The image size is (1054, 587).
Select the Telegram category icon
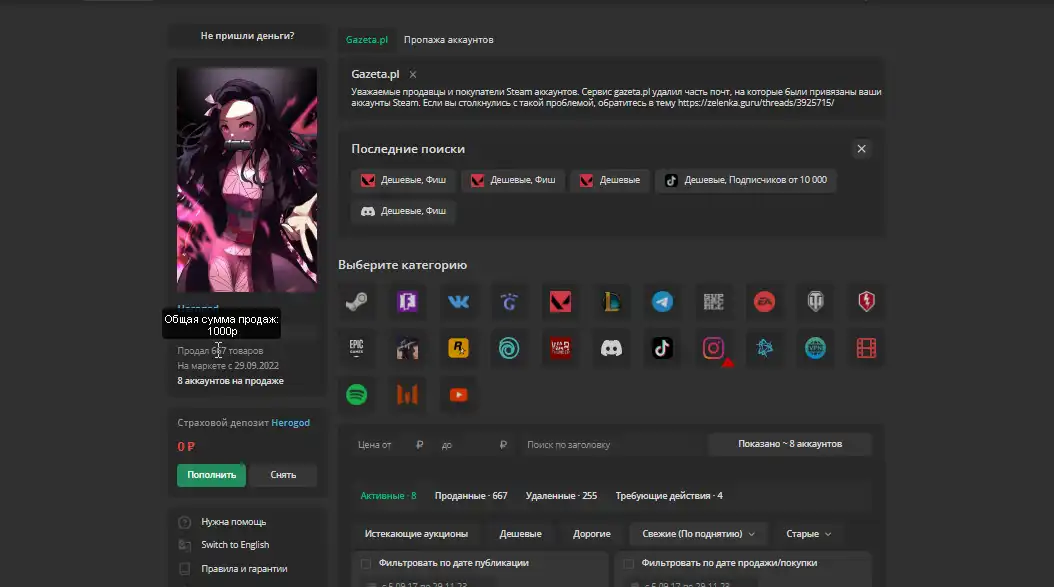(x=662, y=302)
